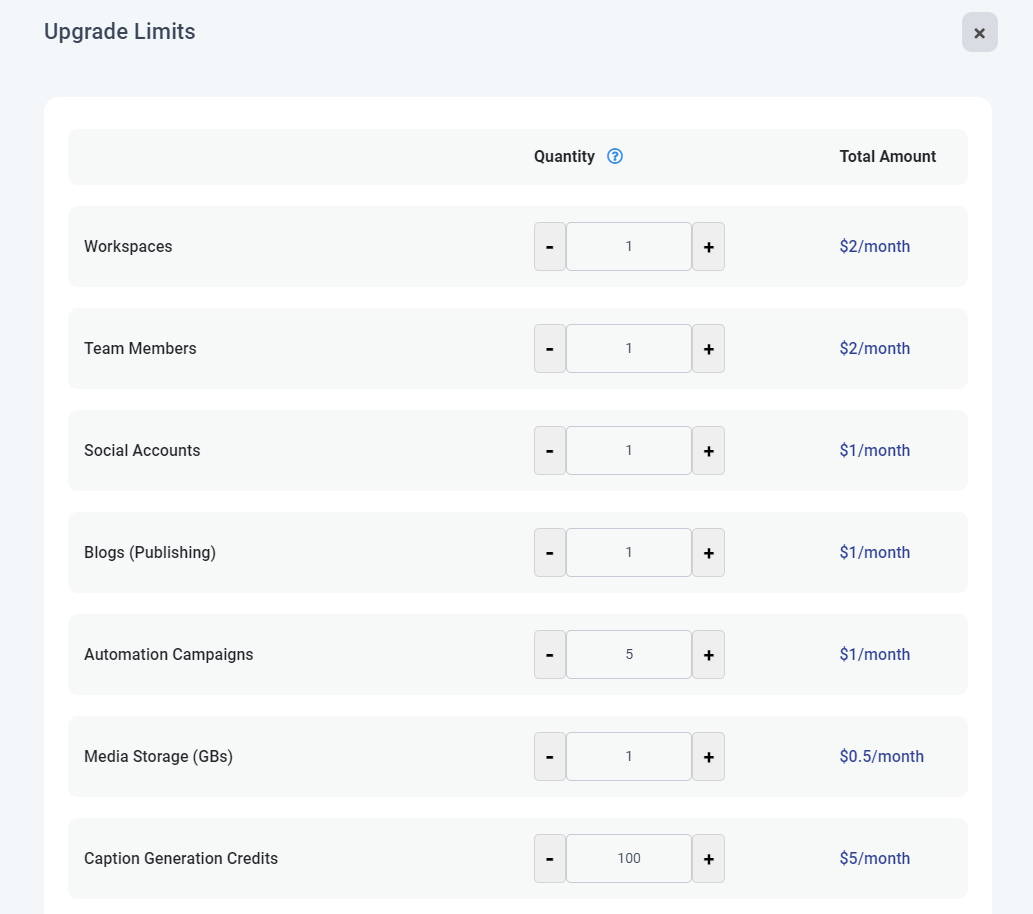The height and width of the screenshot is (914, 1033).
Task: Reduce the Social Accounts quantity
Action: pyautogui.click(x=550, y=451)
